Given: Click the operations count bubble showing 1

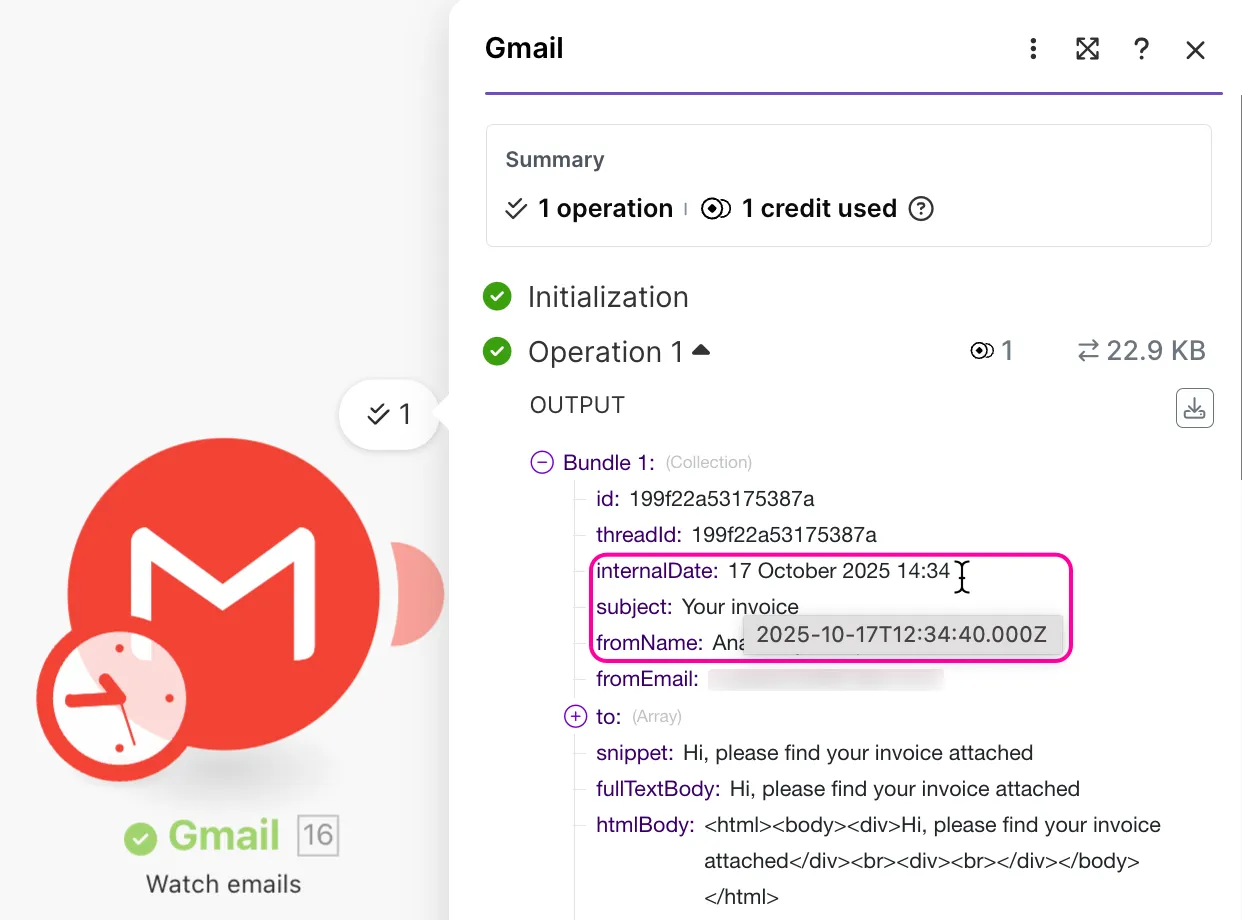Looking at the screenshot, I should point(390,414).
